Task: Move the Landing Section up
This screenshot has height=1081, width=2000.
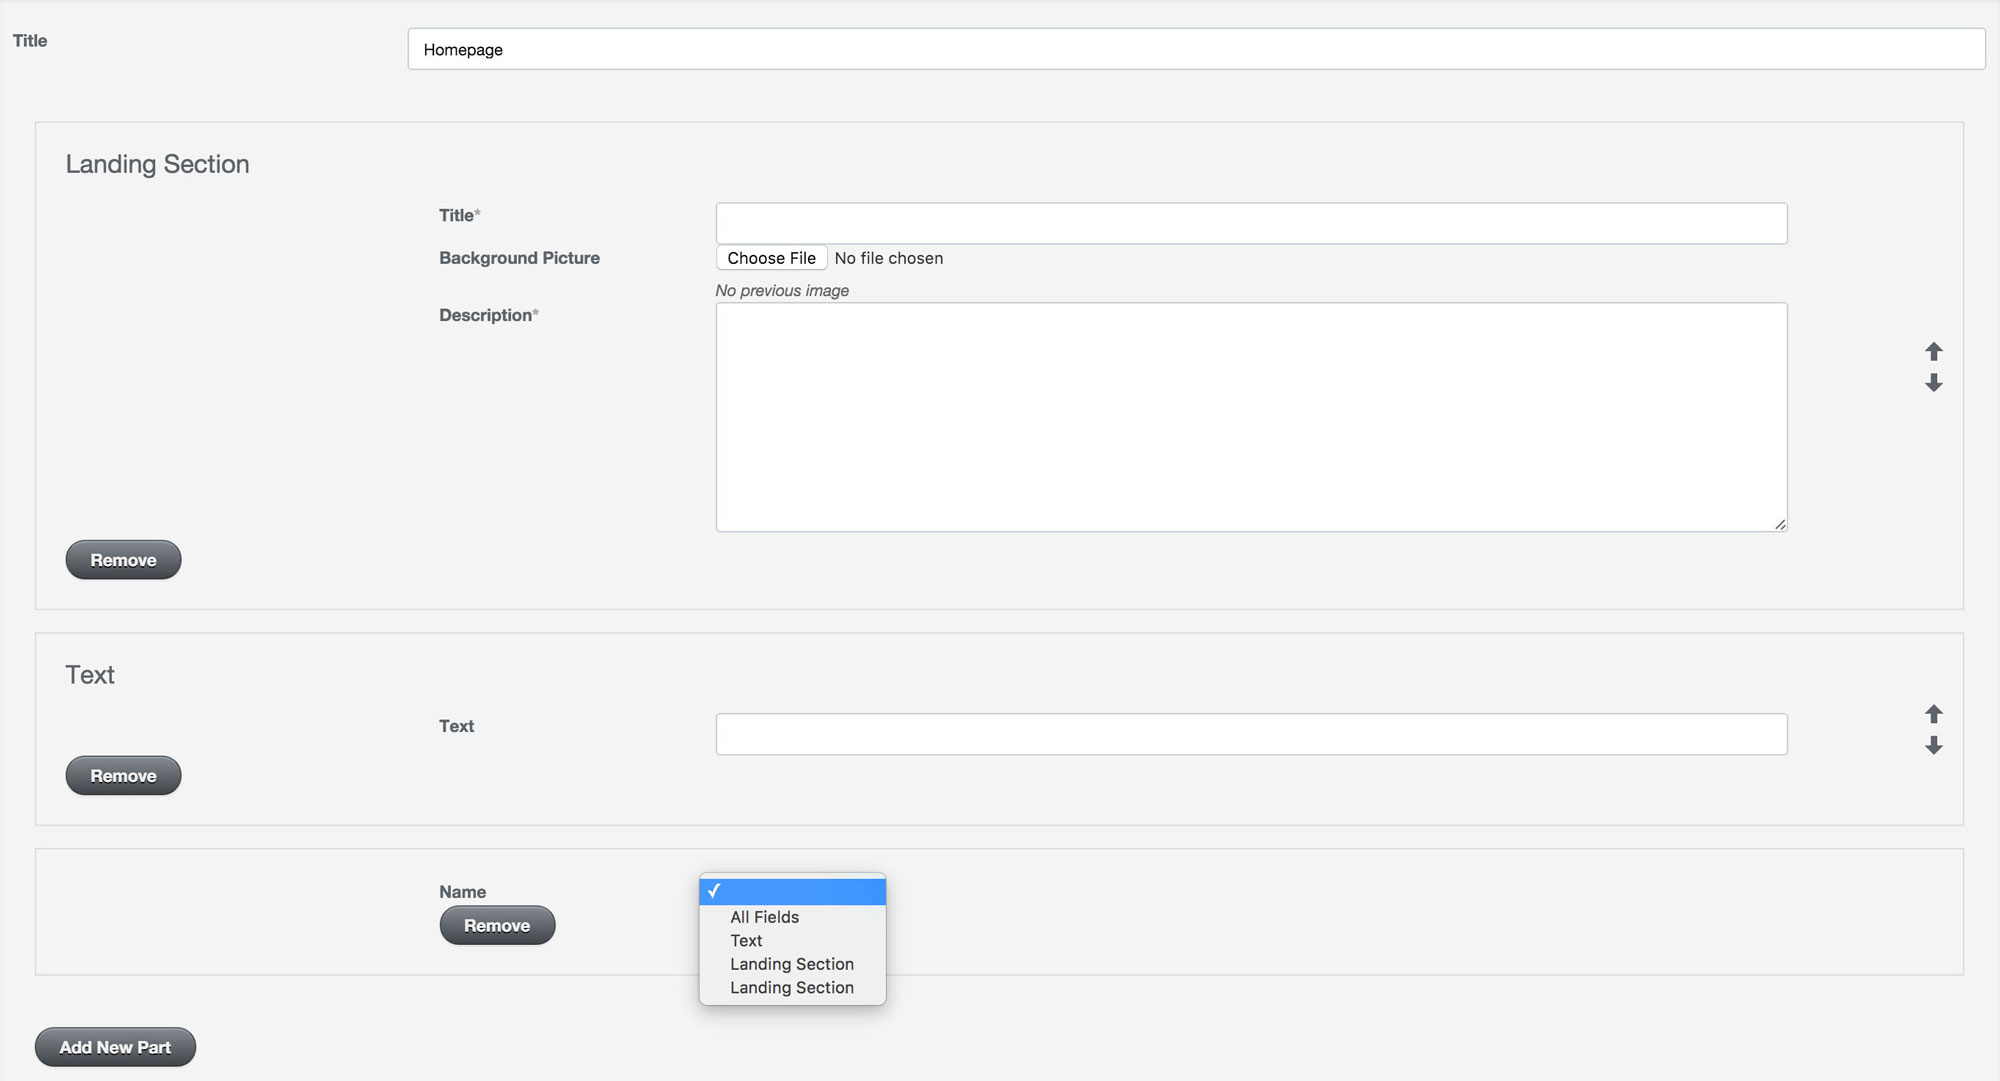Action: [x=1934, y=352]
